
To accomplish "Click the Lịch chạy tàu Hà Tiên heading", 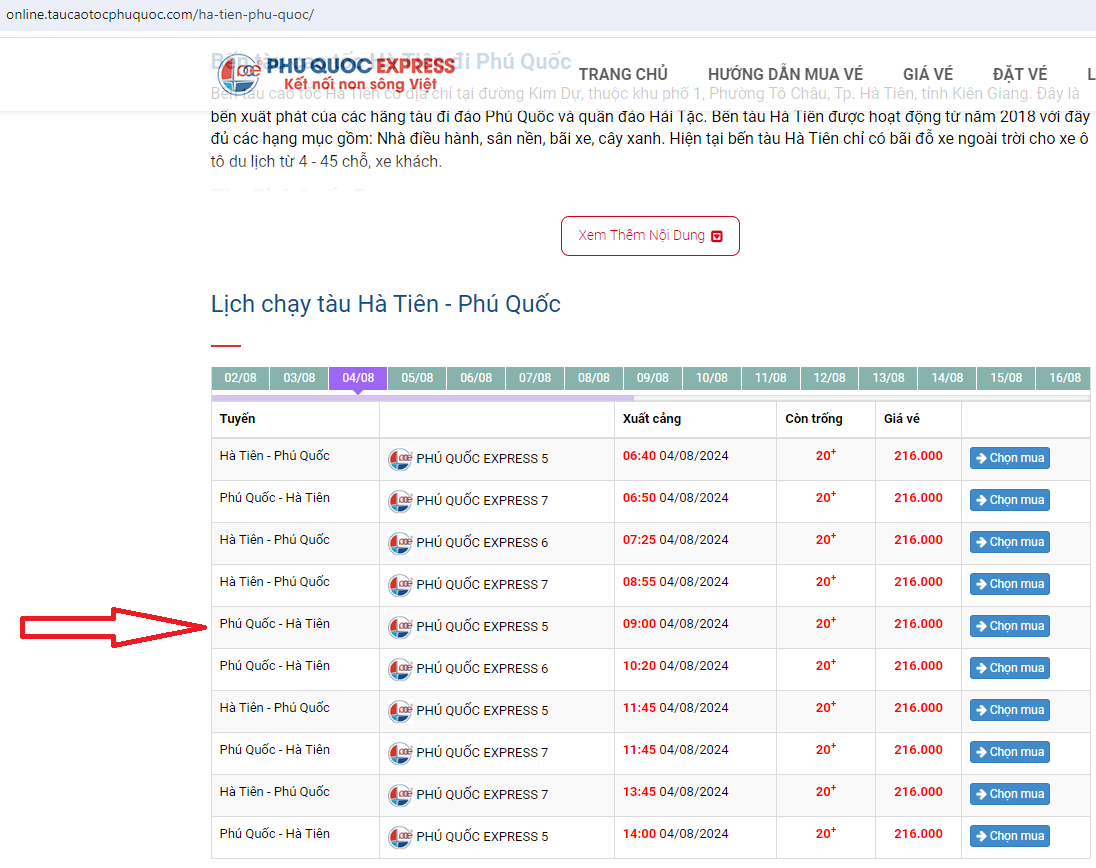I will pyautogui.click(x=386, y=304).
